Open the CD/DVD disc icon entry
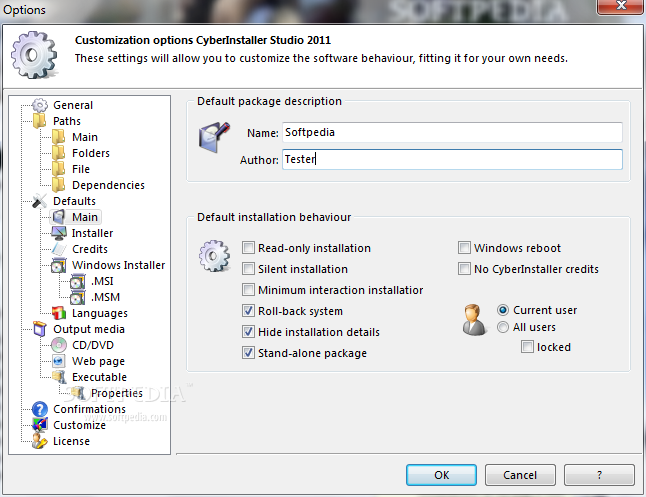This screenshot has width=646, height=497. click(x=59, y=345)
